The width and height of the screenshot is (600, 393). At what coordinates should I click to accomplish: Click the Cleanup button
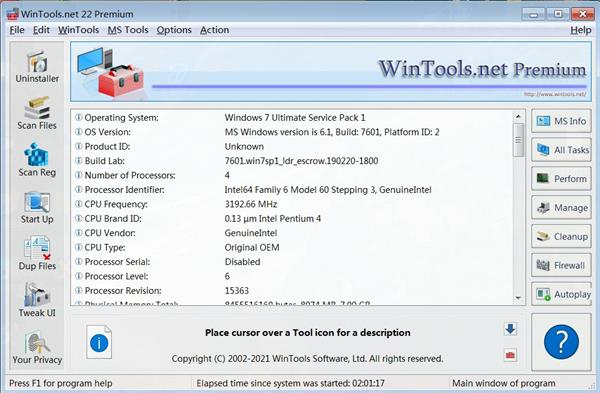(561, 236)
